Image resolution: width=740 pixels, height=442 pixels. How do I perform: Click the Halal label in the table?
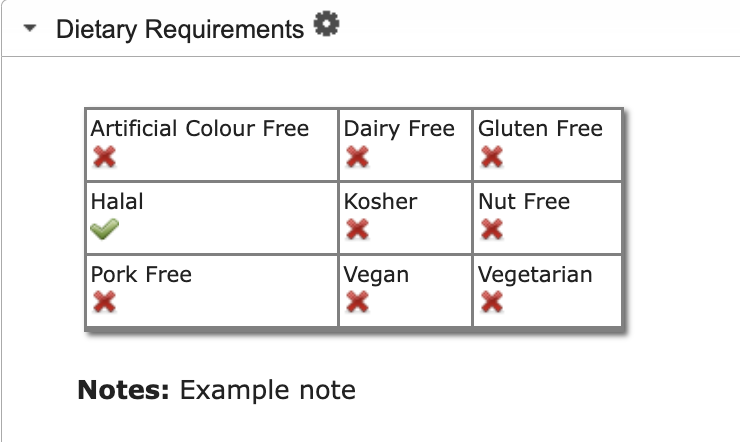tap(117, 201)
